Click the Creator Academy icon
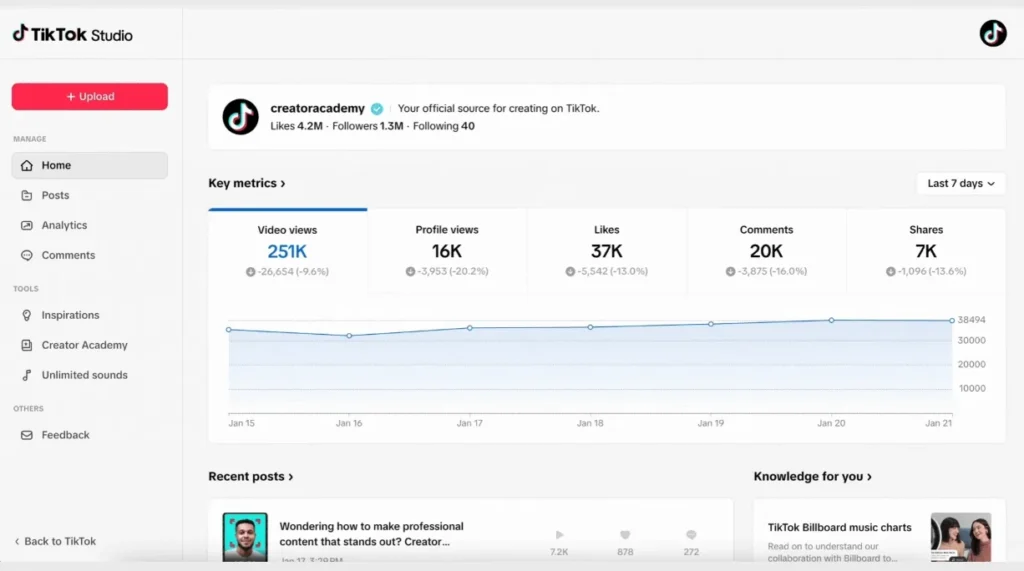Screen dimensions: 1024x571 tap(27, 346)
